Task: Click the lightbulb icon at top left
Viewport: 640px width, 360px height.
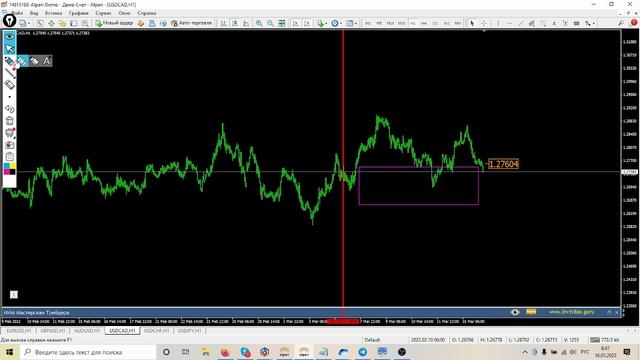Action: point(9,20)
